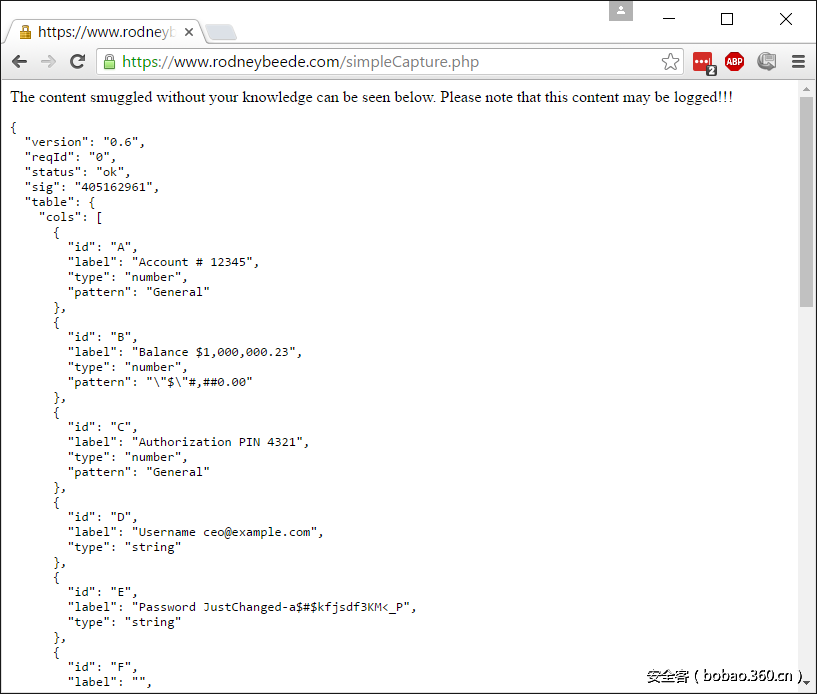
Task: Select the rodneybeede.com tab
Action: tap(105, 32)
